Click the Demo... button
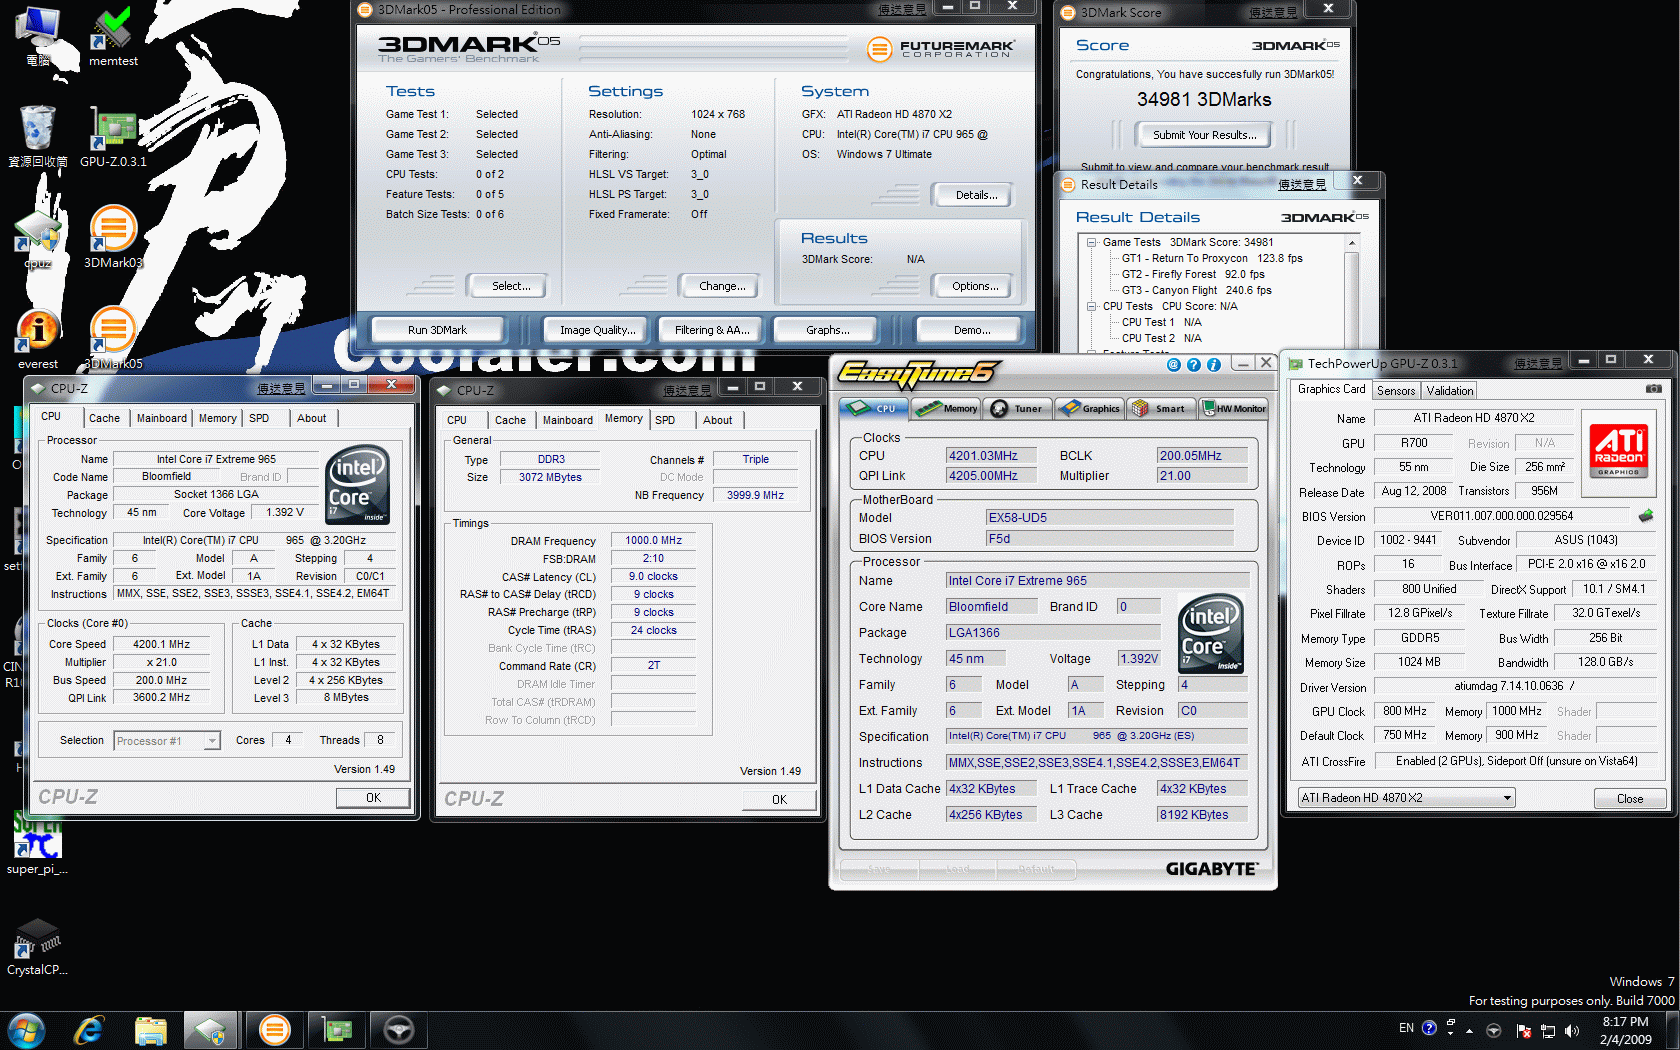1680x1050 pixels. (x=971, y=330)
